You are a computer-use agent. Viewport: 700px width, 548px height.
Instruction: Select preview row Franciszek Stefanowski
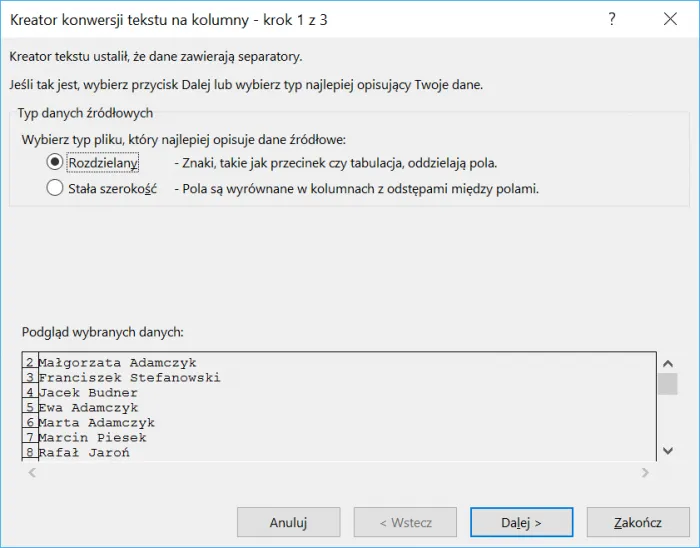129,378
